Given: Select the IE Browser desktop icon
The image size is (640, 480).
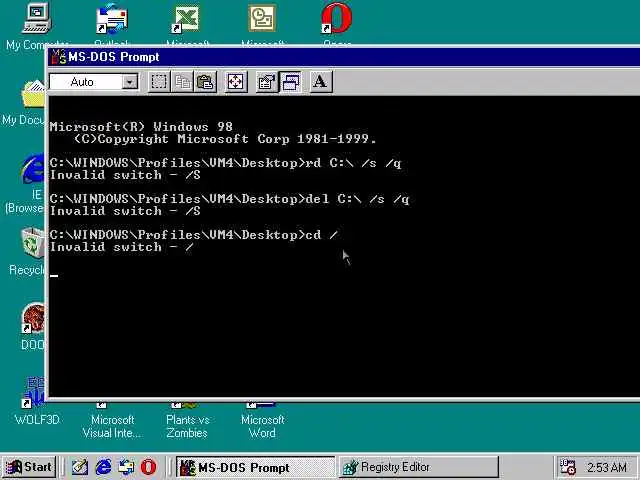Looking at the screenshot, I should point(25,184).
